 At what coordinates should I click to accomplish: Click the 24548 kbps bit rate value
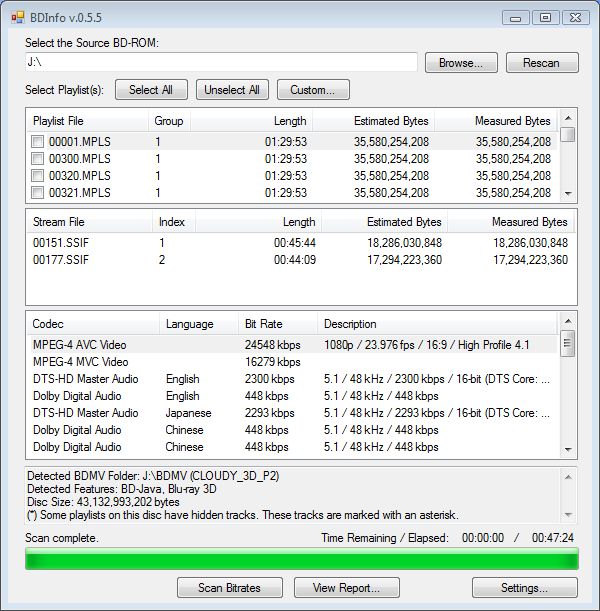(x=273, y=345)
